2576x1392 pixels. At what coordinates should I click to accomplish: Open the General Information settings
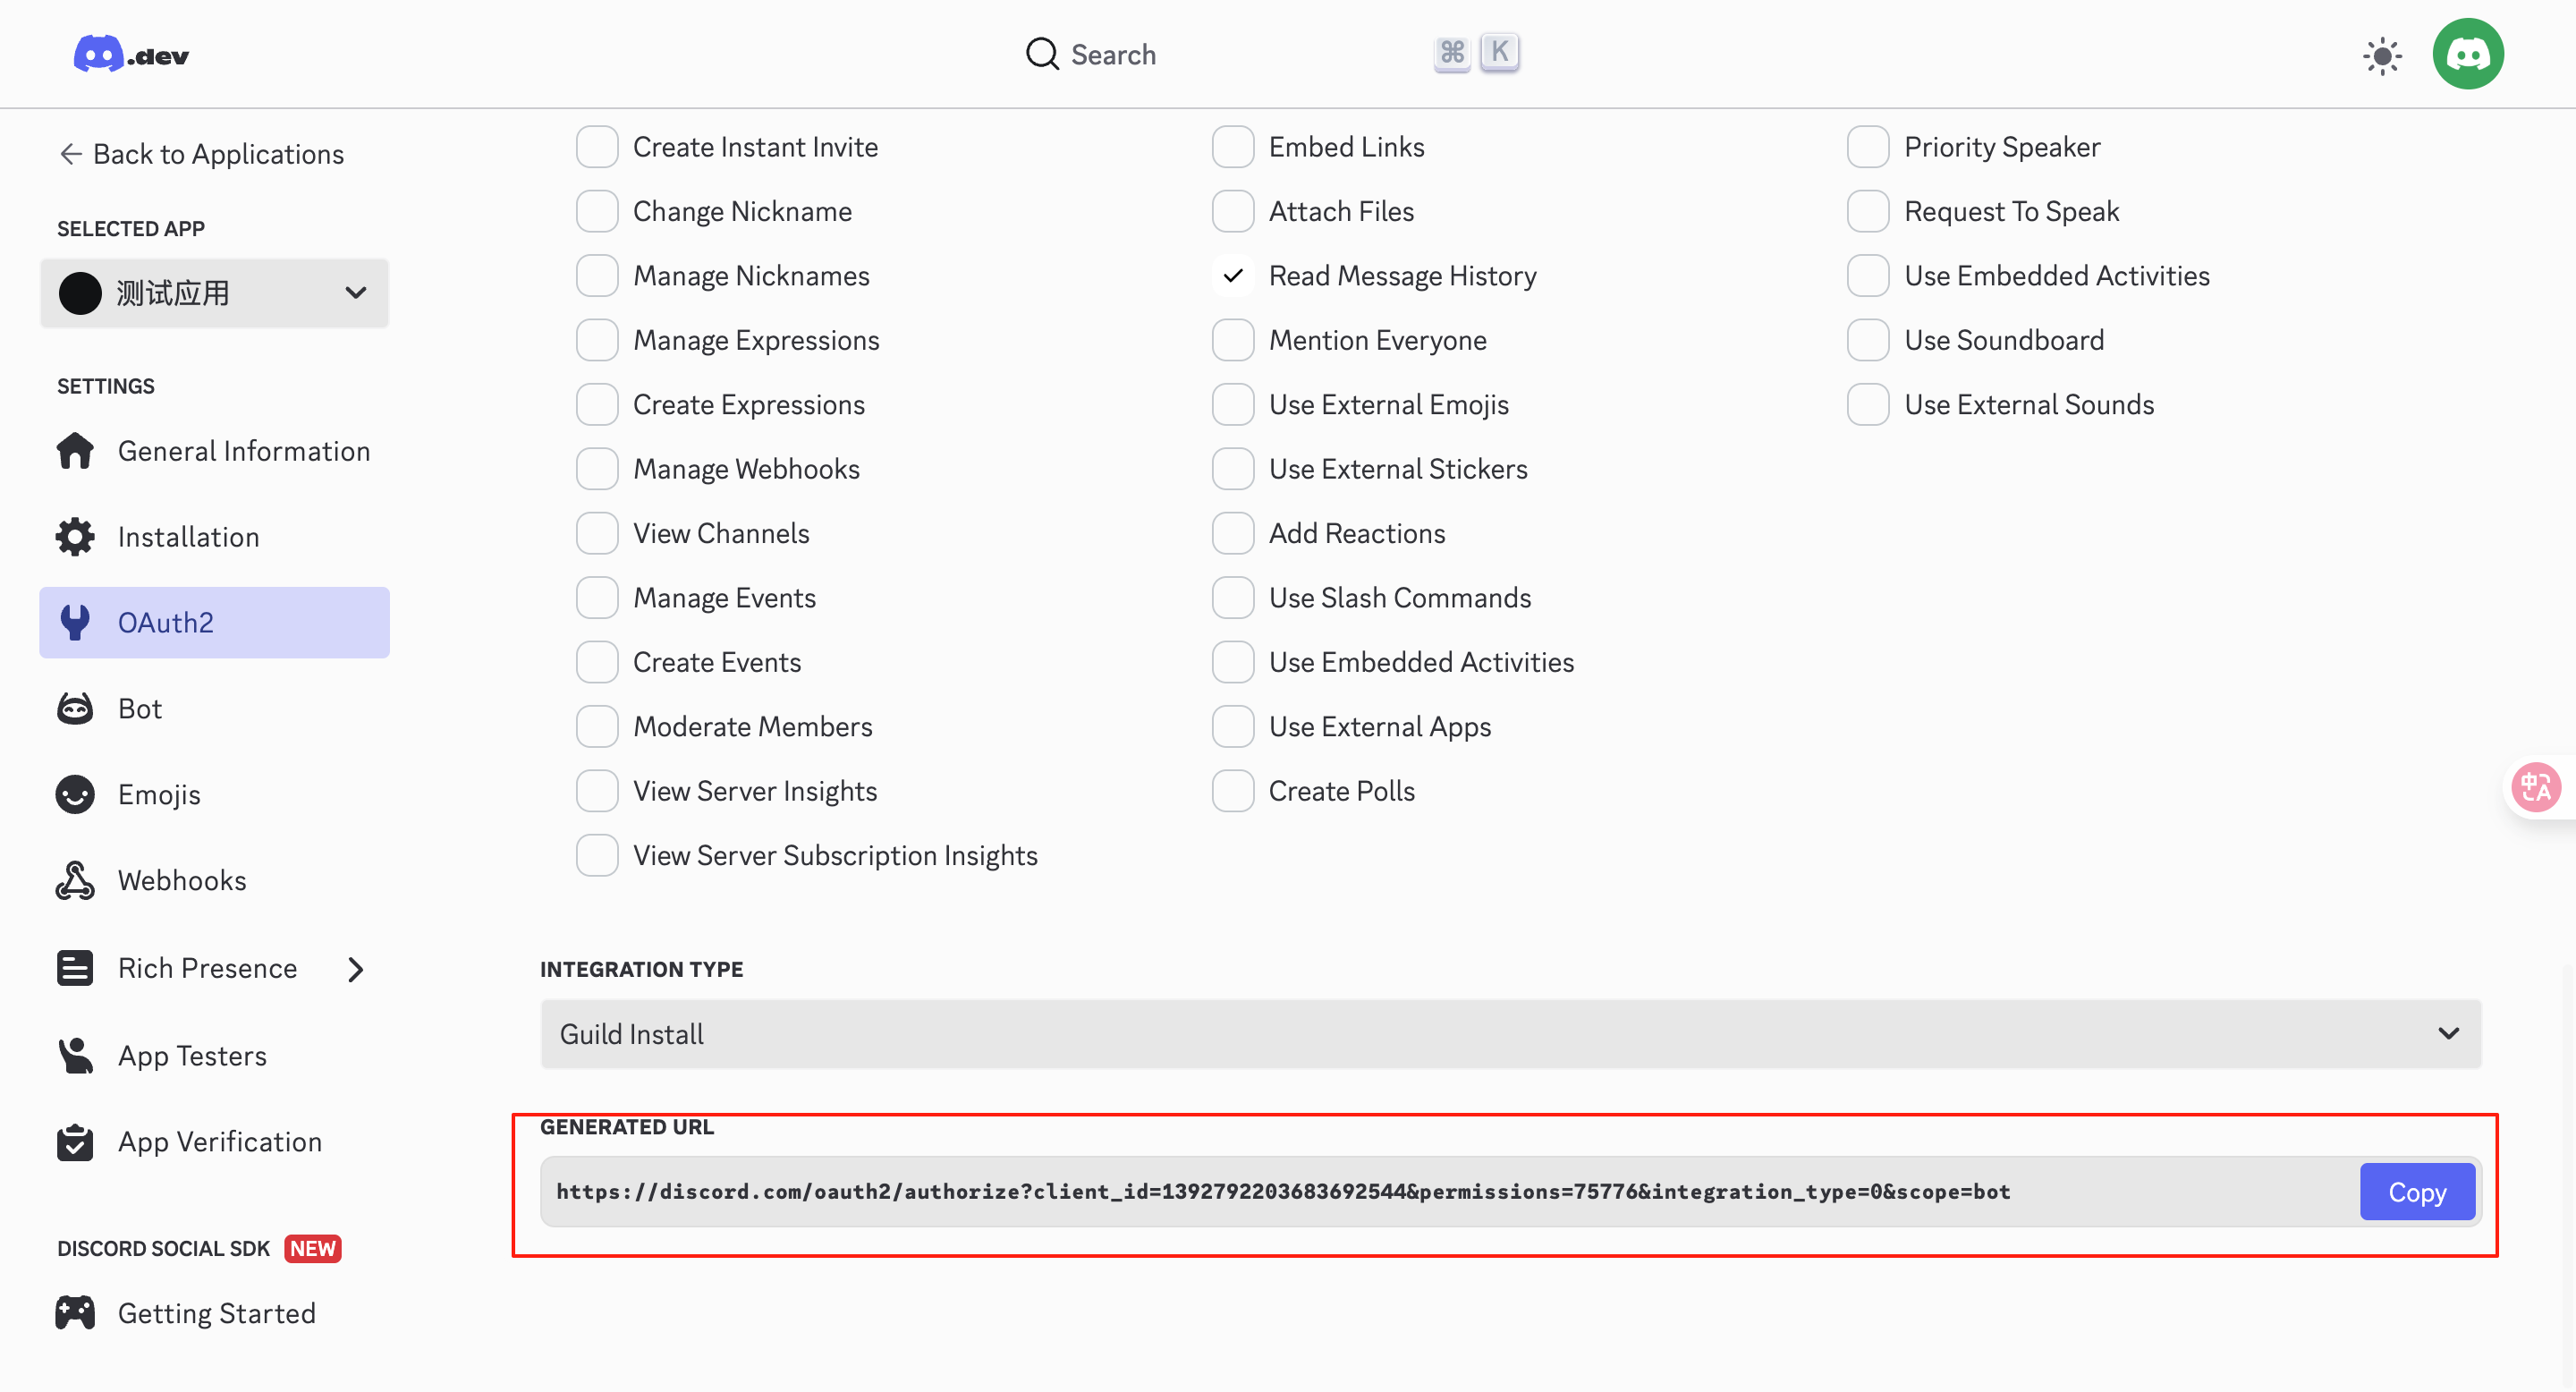[x=243, y=451]
